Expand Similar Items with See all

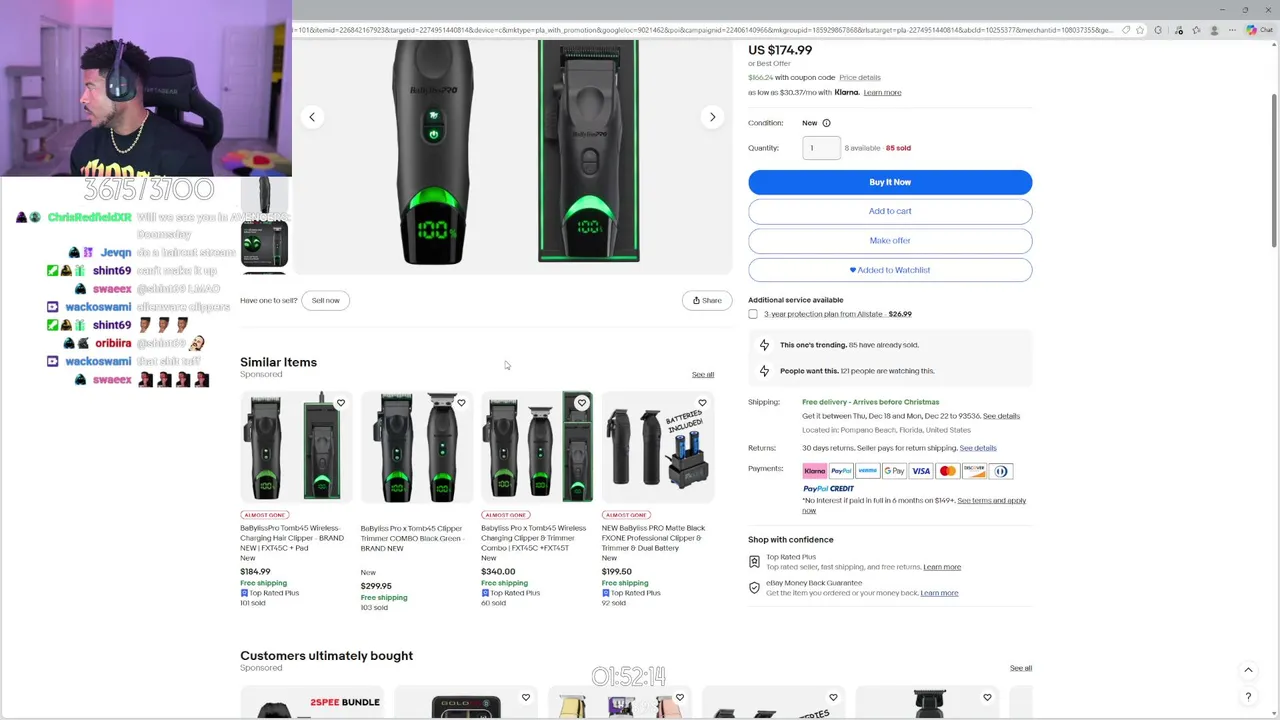(x=703, y=375)
